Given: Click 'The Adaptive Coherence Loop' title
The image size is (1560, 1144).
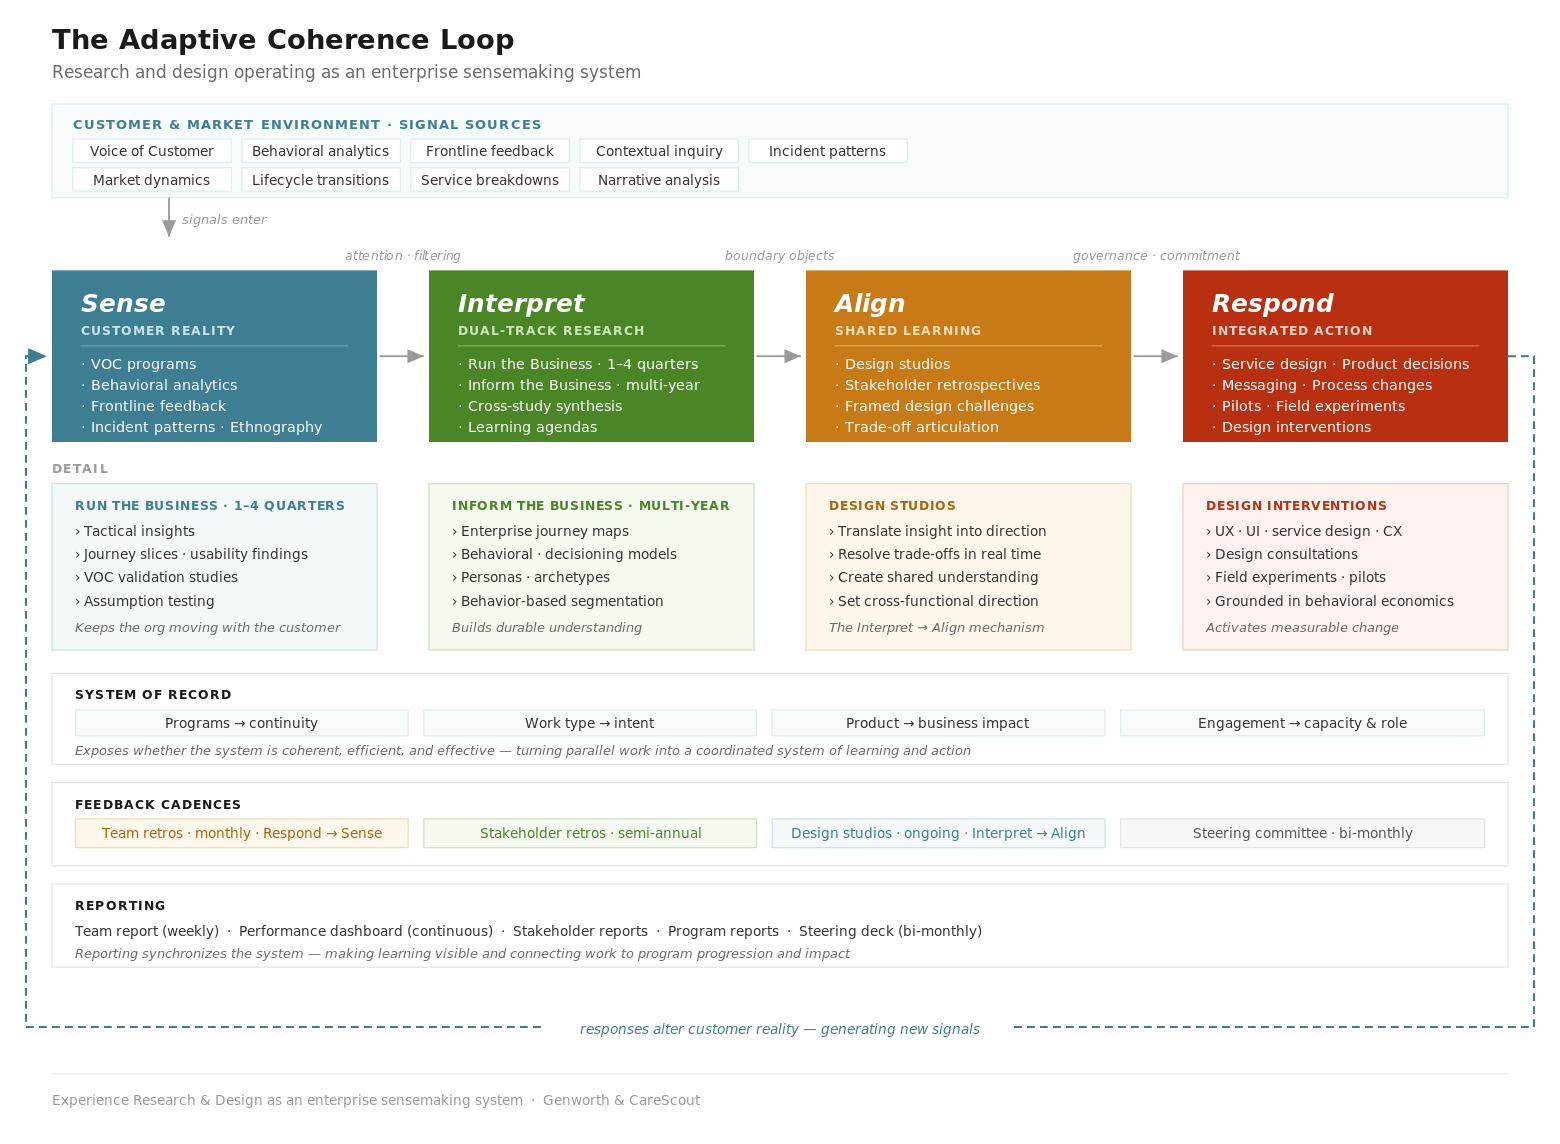Looking at the screenshot, I should pyautogui.click(x=283, y=40).
